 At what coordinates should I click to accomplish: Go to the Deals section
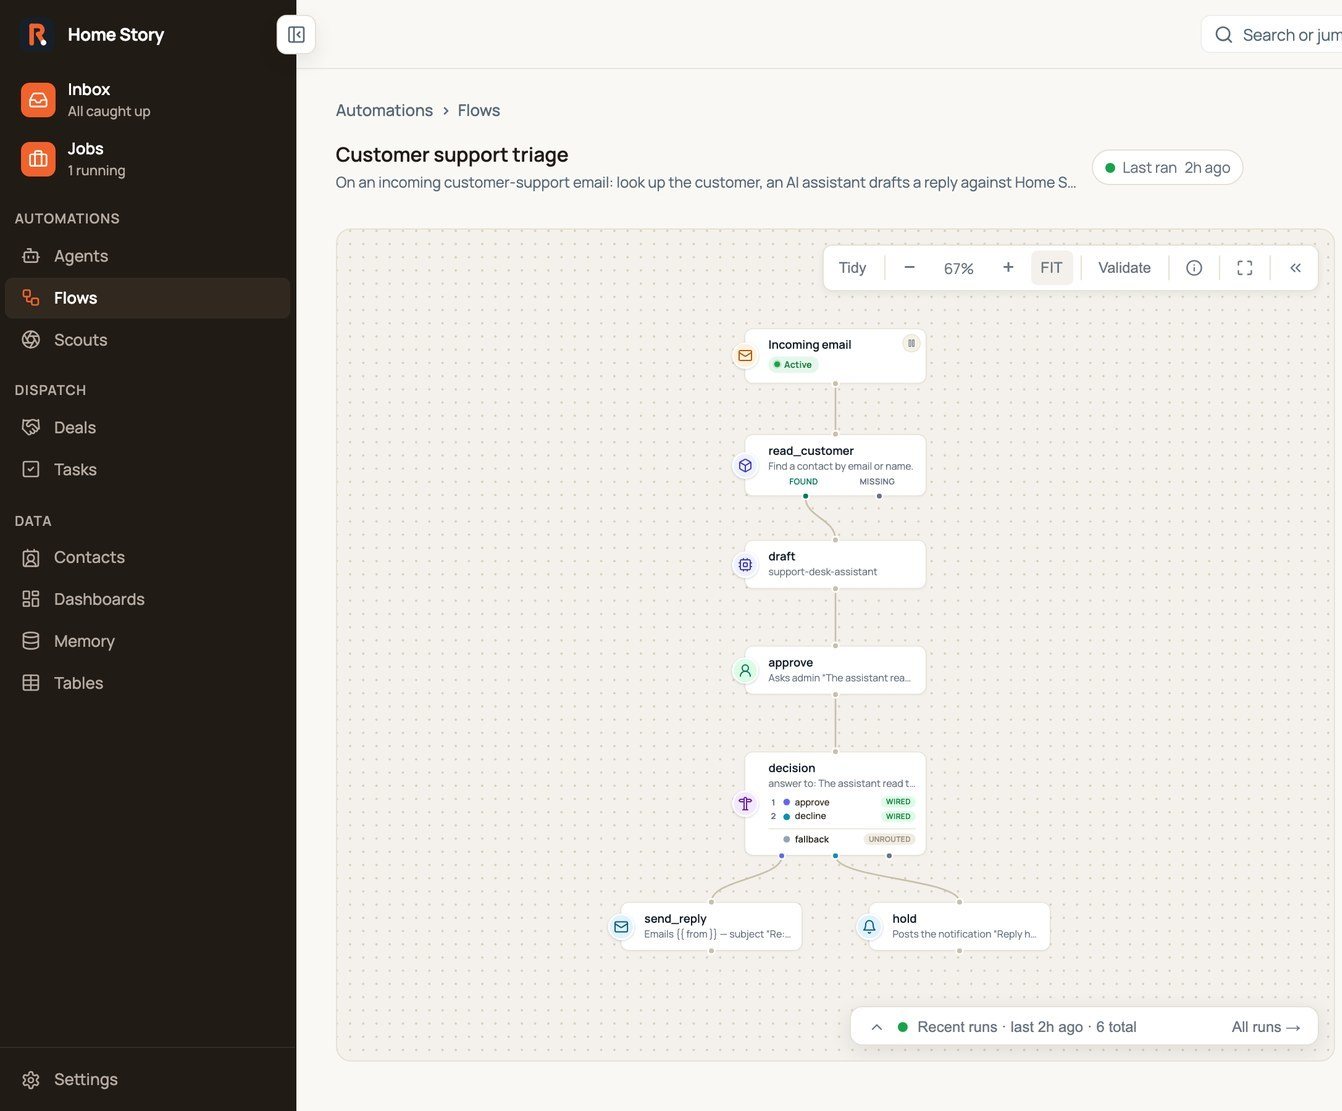point(147,428)
